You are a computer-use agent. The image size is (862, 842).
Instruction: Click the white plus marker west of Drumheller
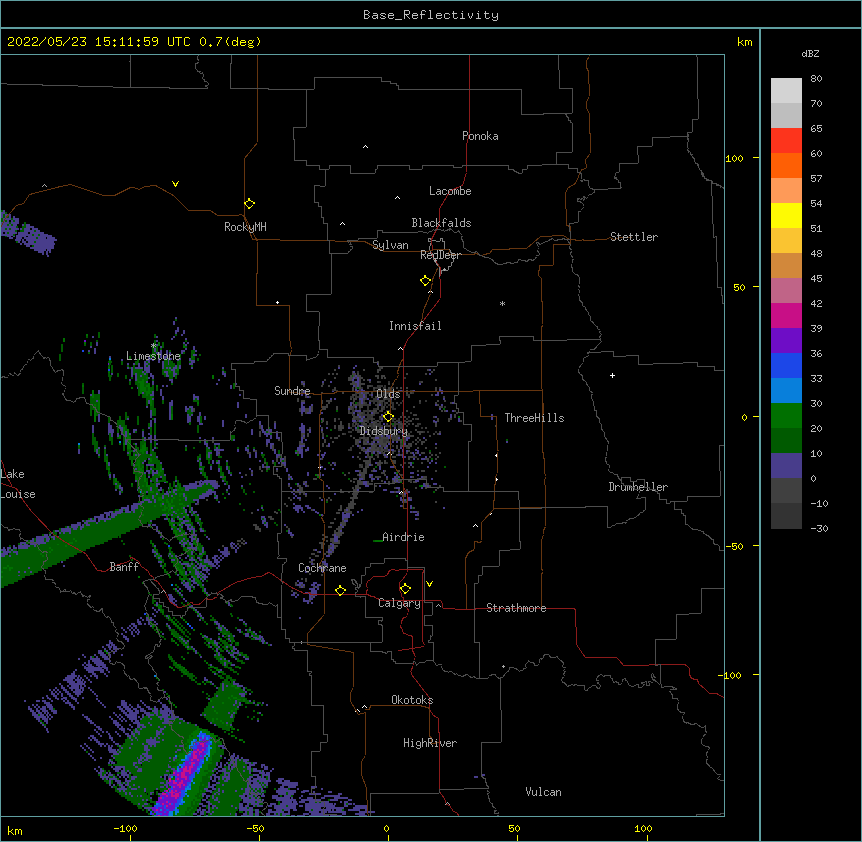612,375
